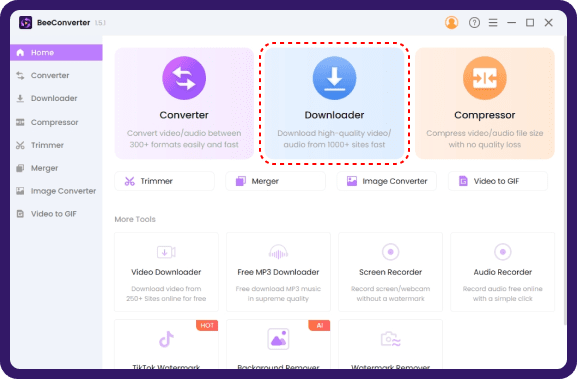Click 'Record audio free online' description
This screenshot has height=379, width=577.
point(503,294)
